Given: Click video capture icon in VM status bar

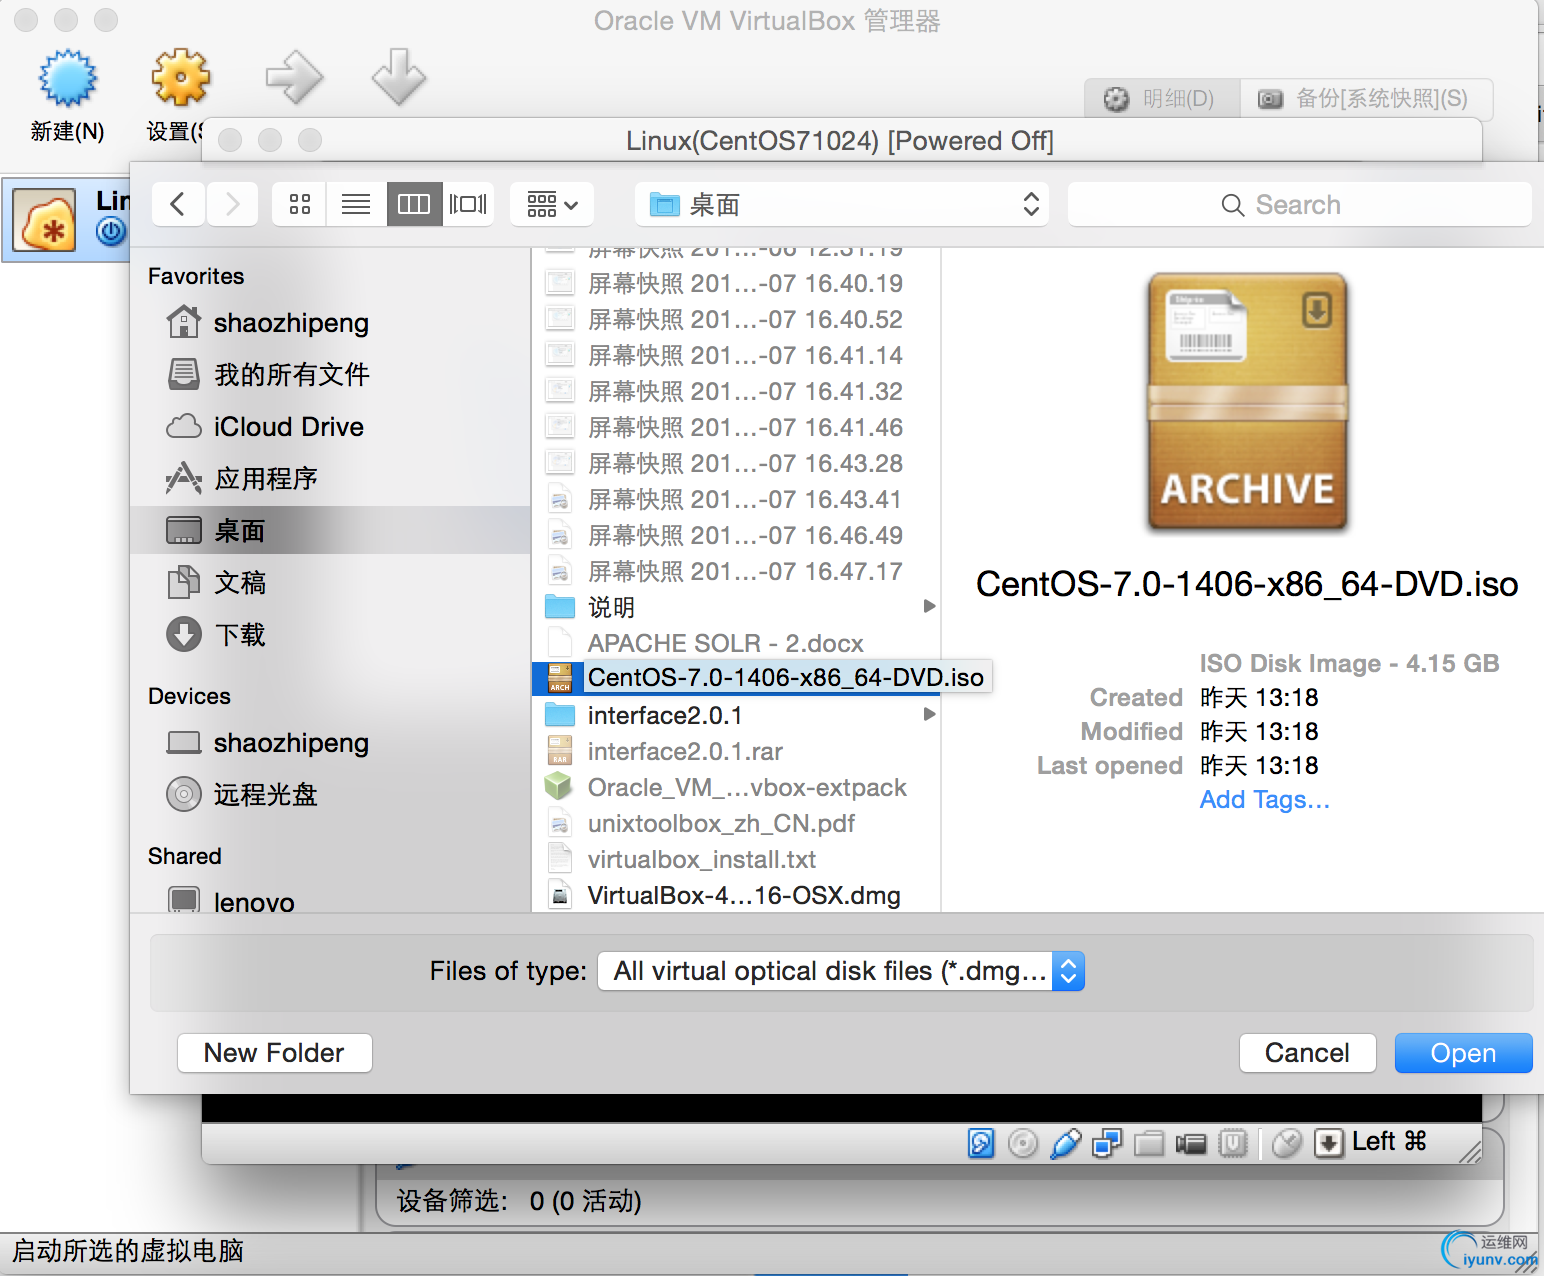Looking at the screenshot, I should [x=1191, y=1143].
